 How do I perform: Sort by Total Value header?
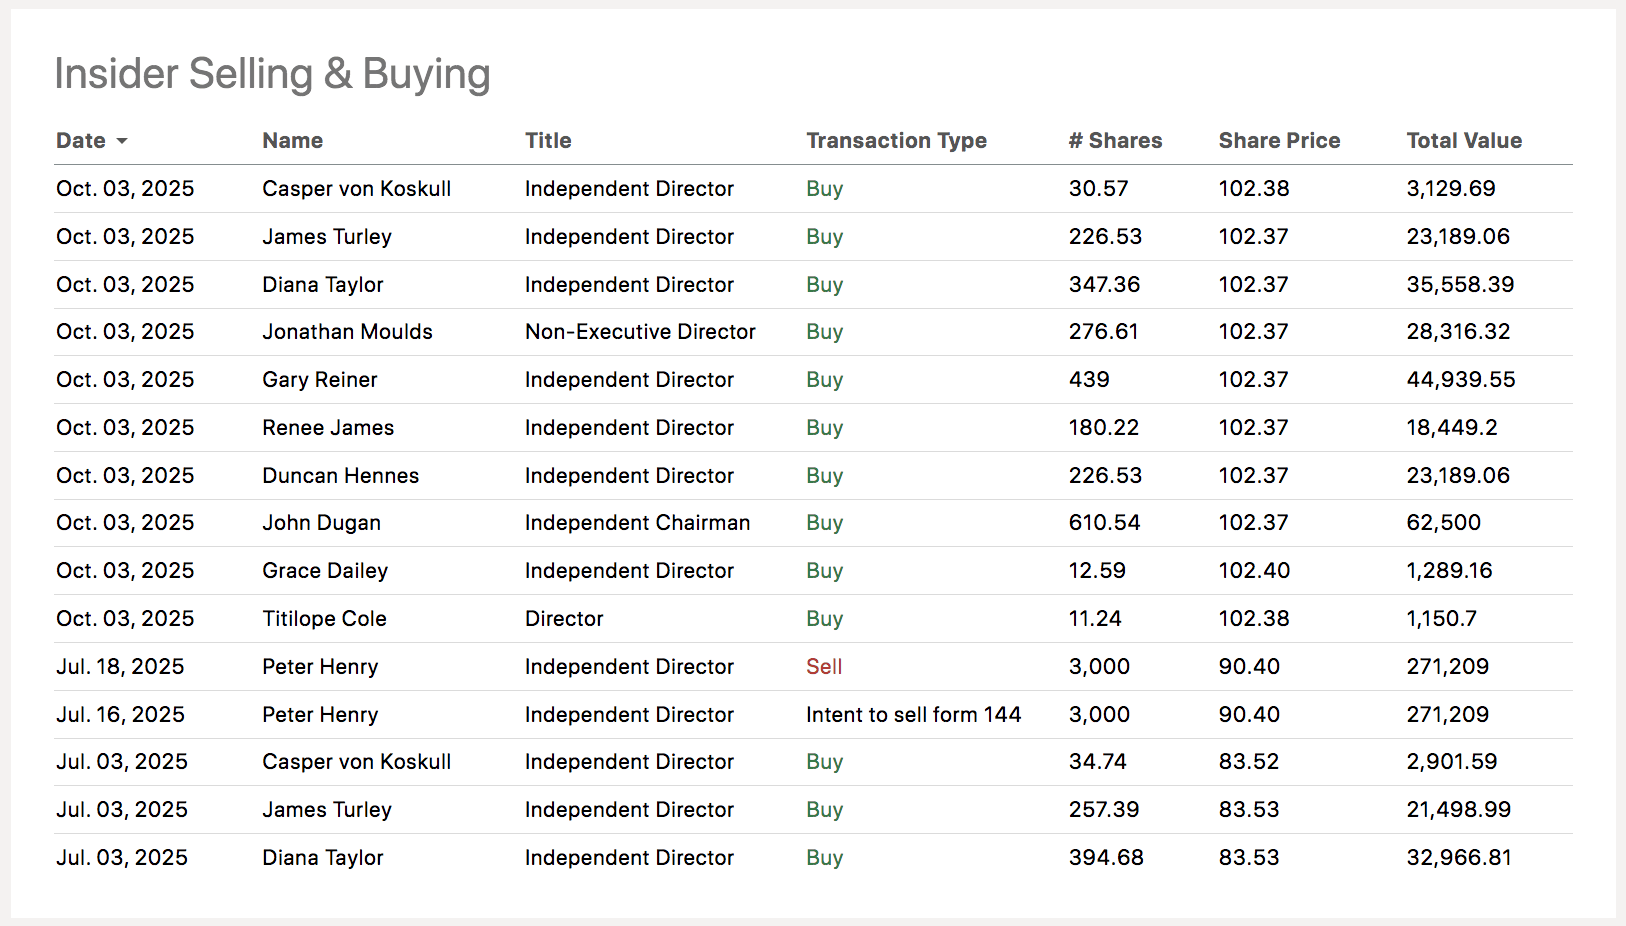(1464, 141)
